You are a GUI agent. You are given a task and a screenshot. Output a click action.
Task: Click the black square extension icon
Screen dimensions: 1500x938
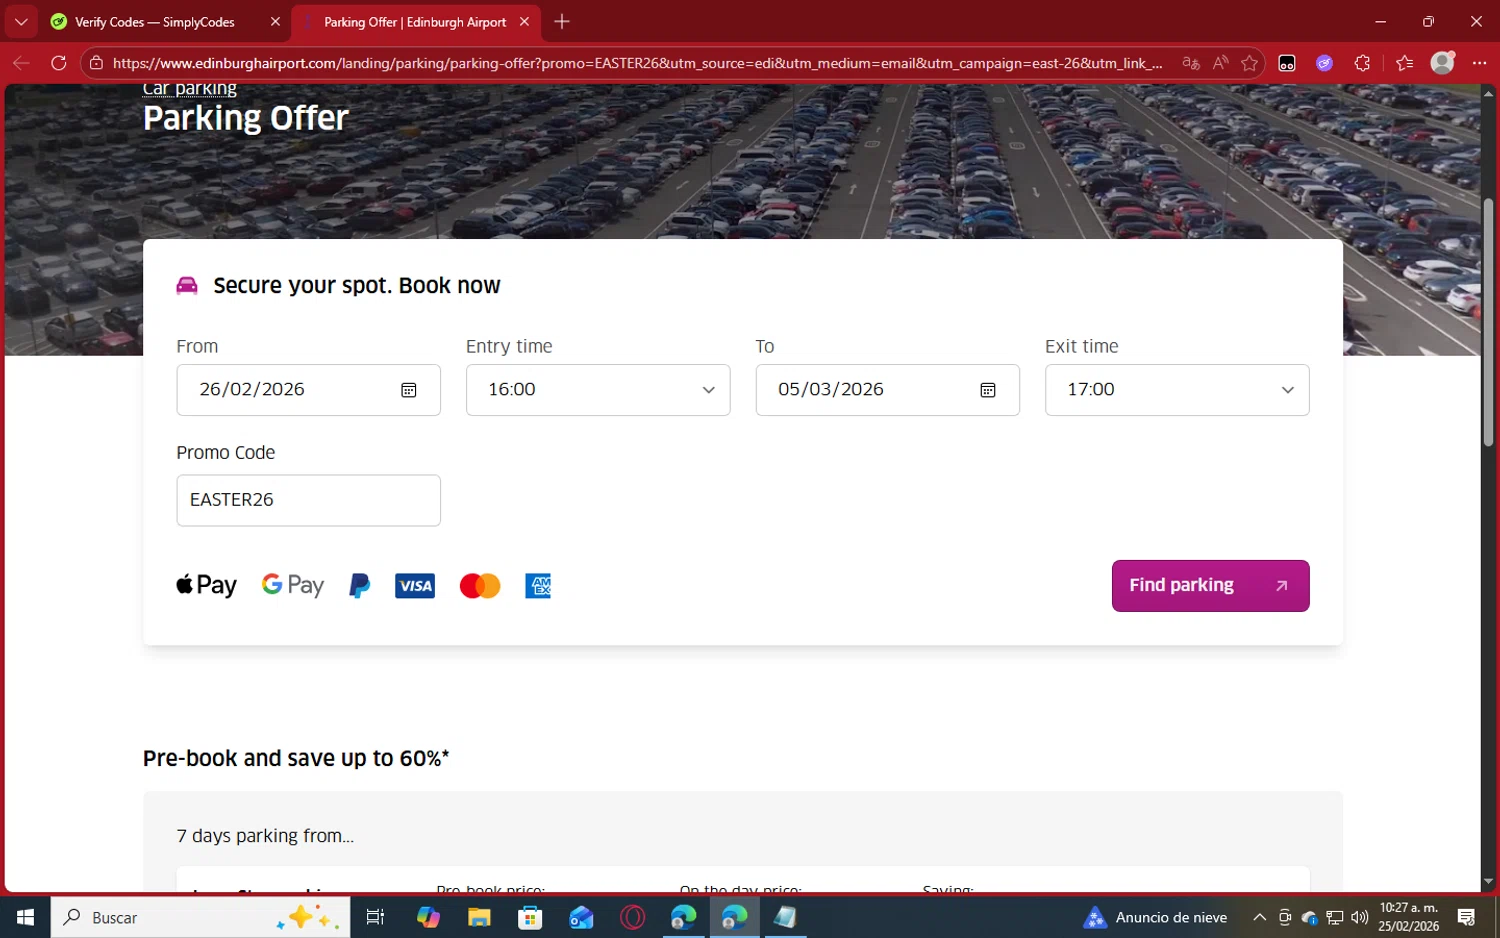tap(1287, 63)
